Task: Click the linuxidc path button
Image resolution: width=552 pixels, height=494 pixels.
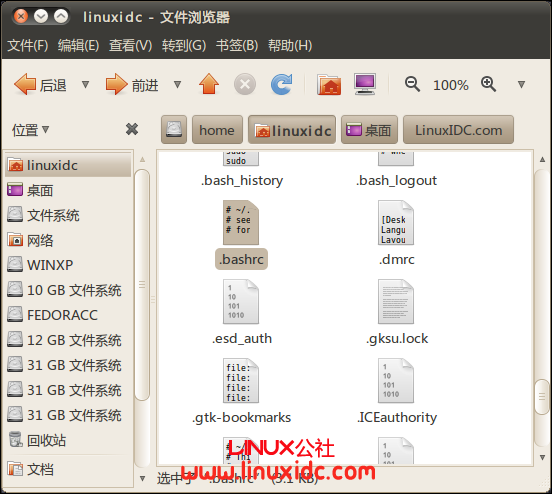Action: (x=292, y=130)
